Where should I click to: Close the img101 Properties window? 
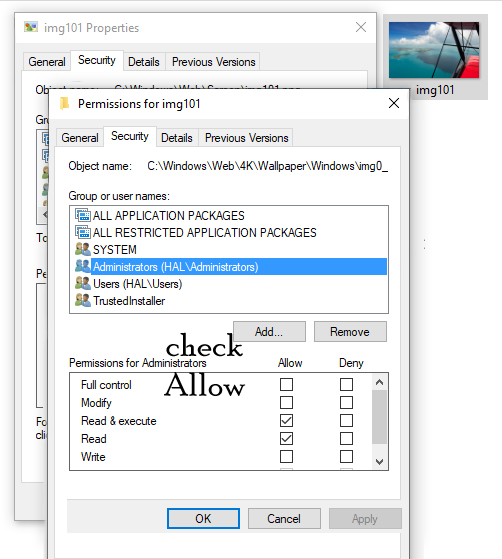coord(361,27)
